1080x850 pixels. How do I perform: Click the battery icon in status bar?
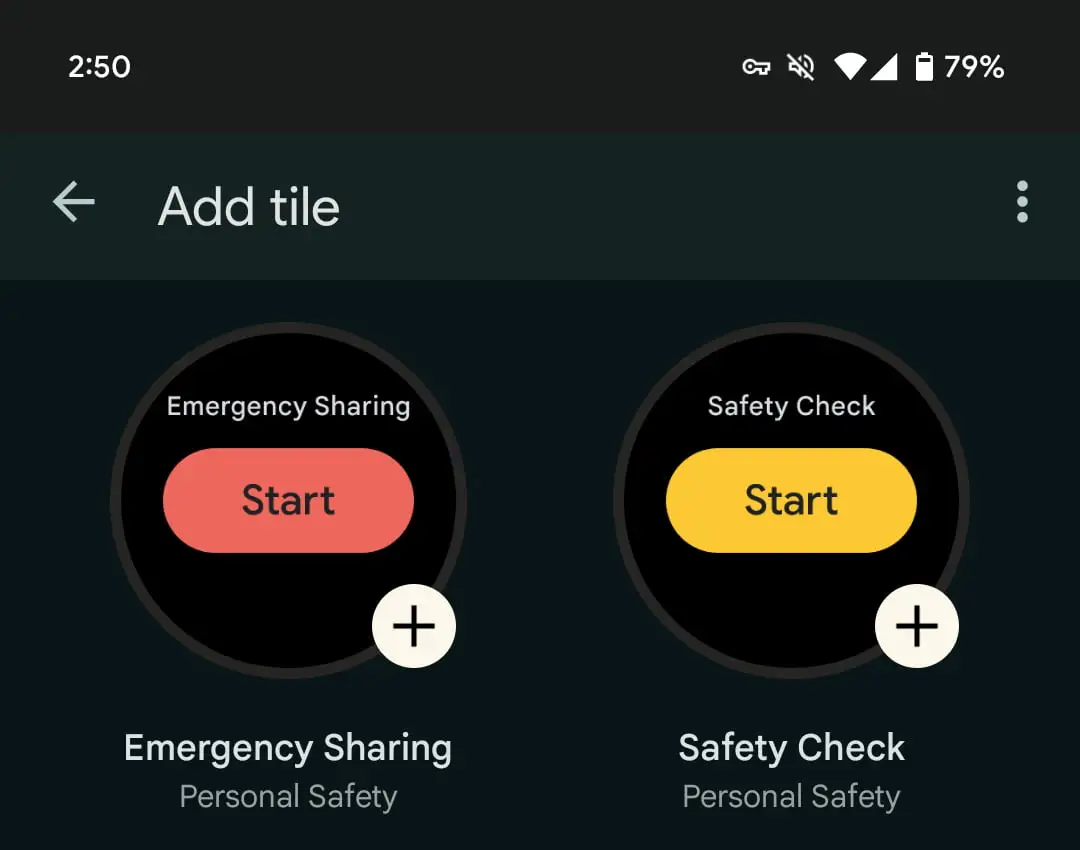pos(924,67)
